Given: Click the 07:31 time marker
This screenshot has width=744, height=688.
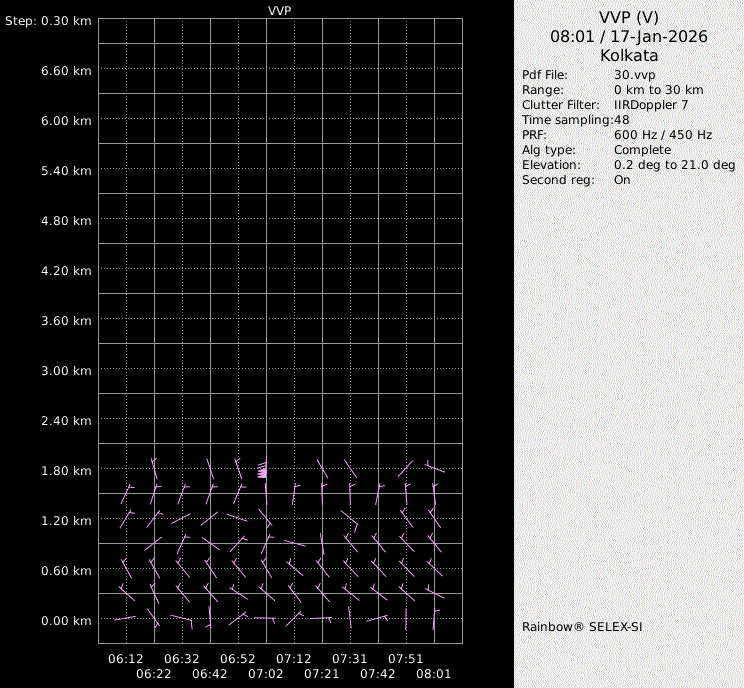Looking at the screenshot, I should point(350,659).
